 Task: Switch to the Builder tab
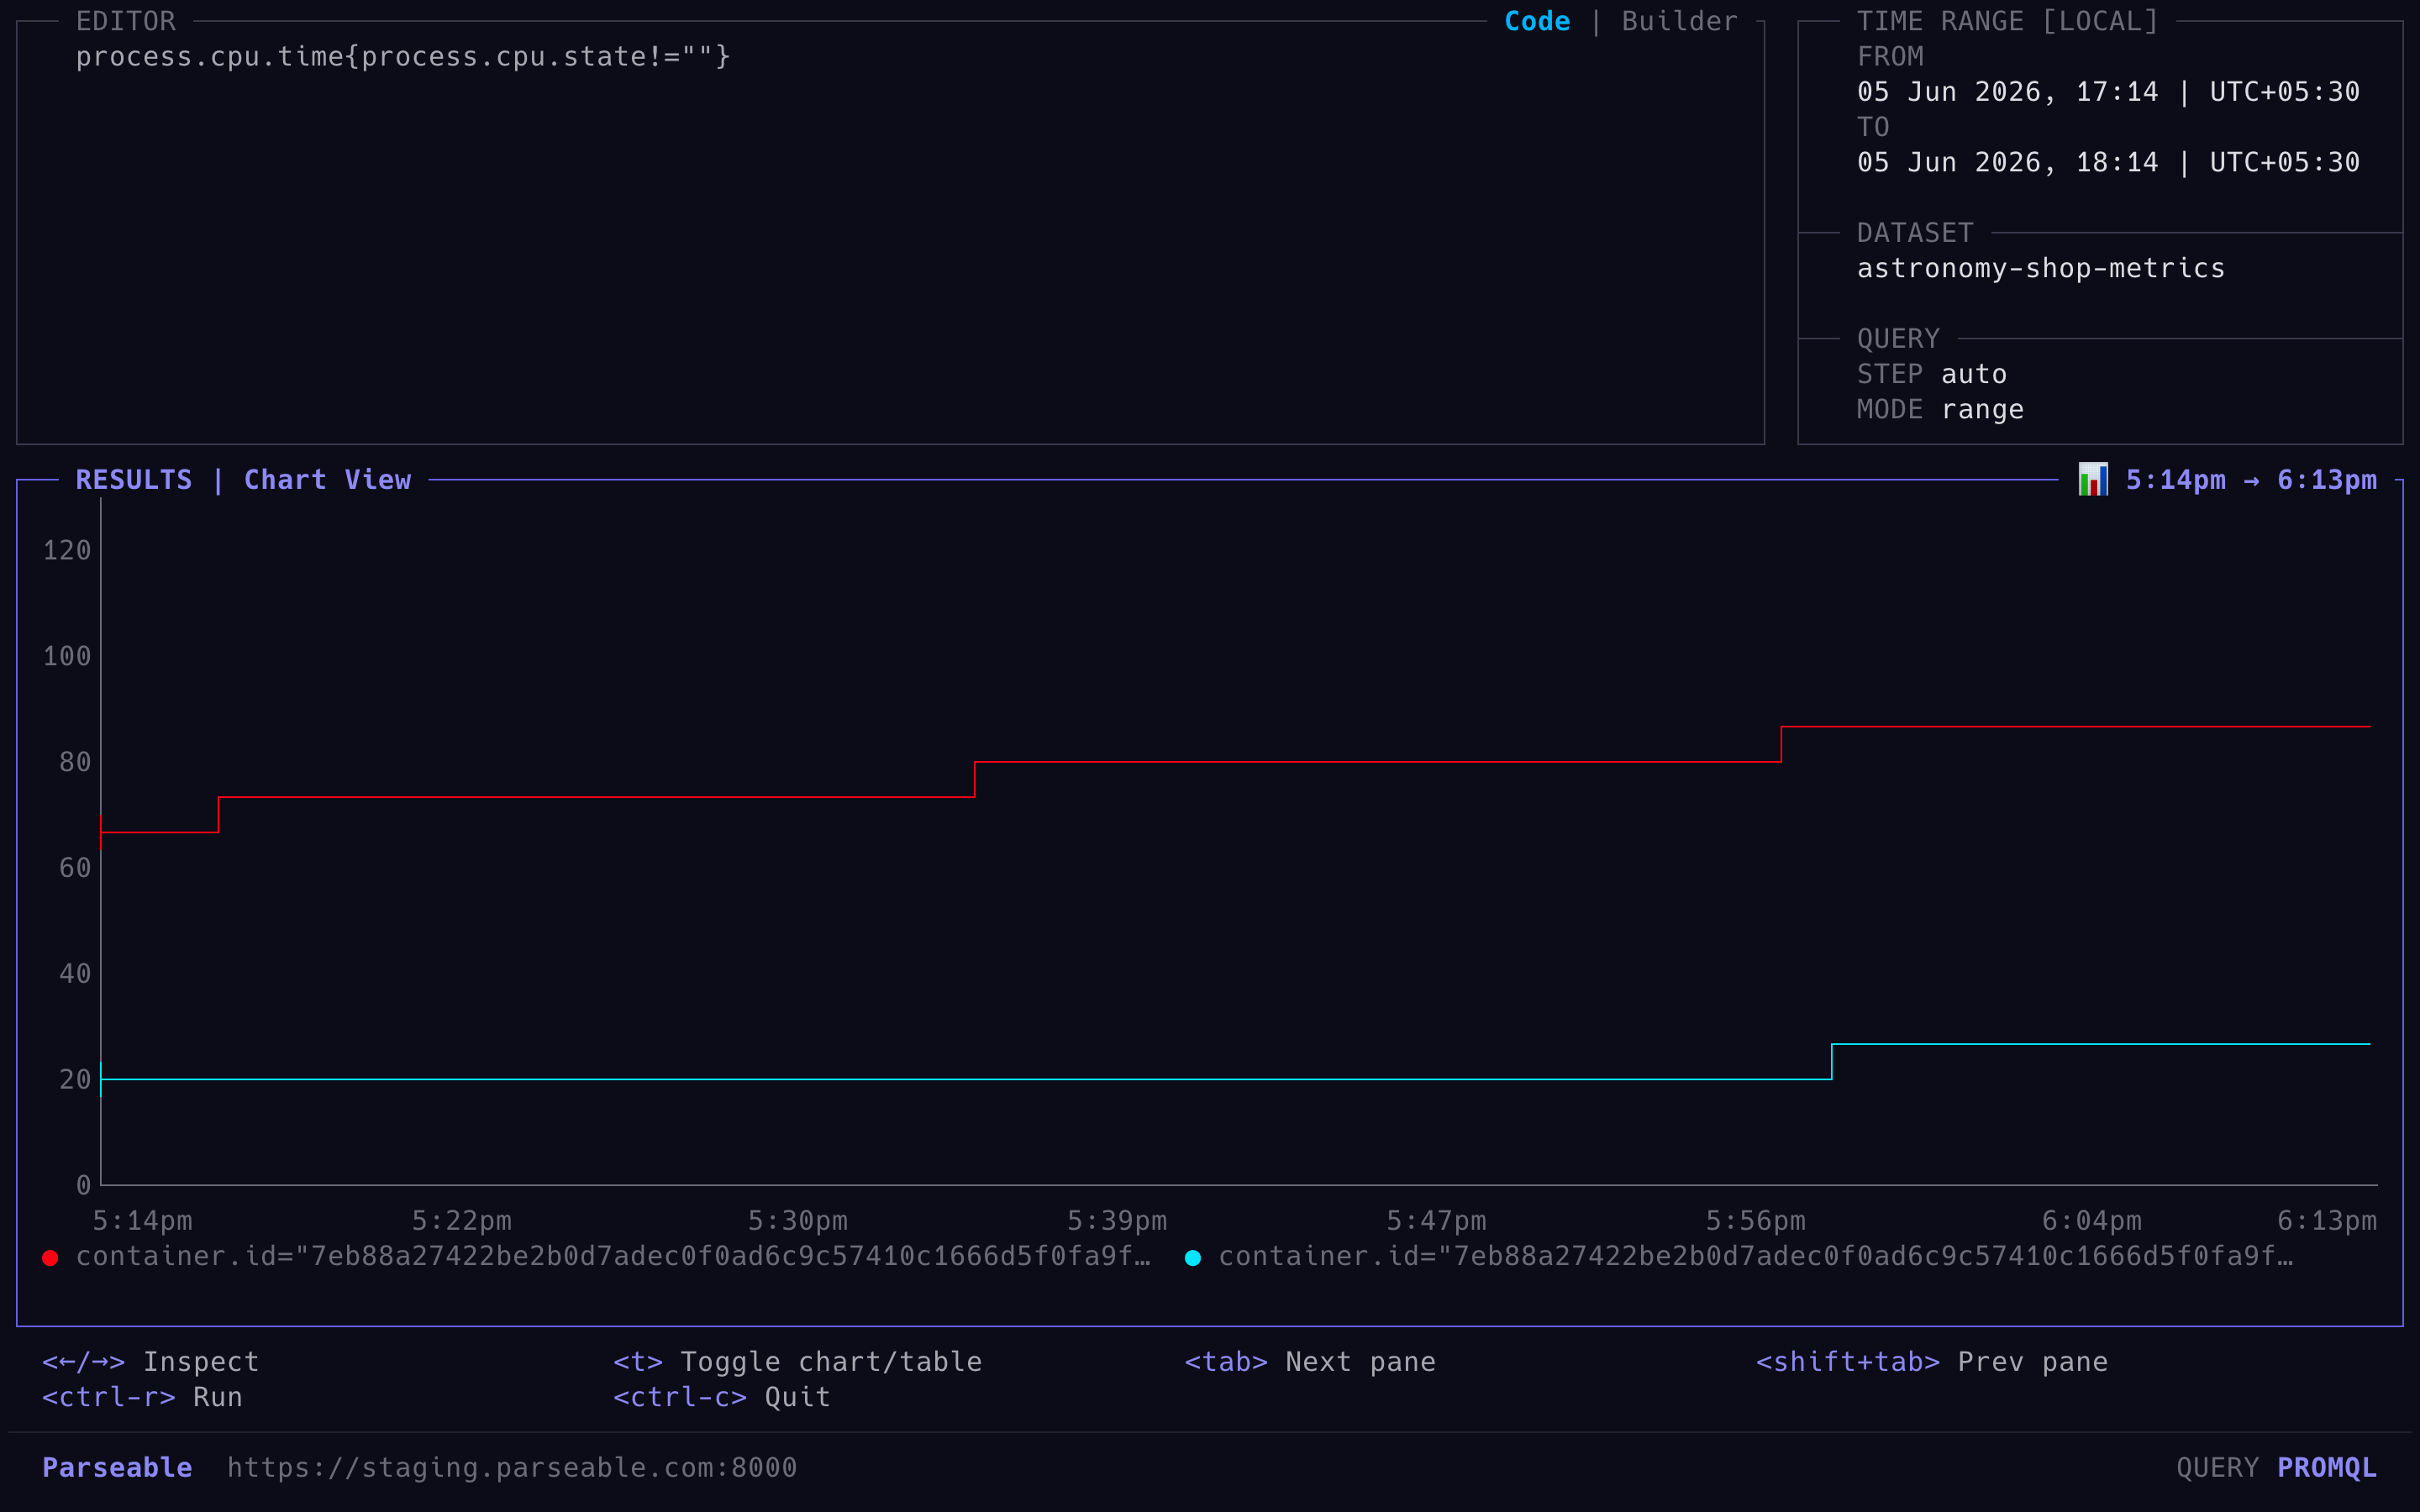(x=1680, y=21)
